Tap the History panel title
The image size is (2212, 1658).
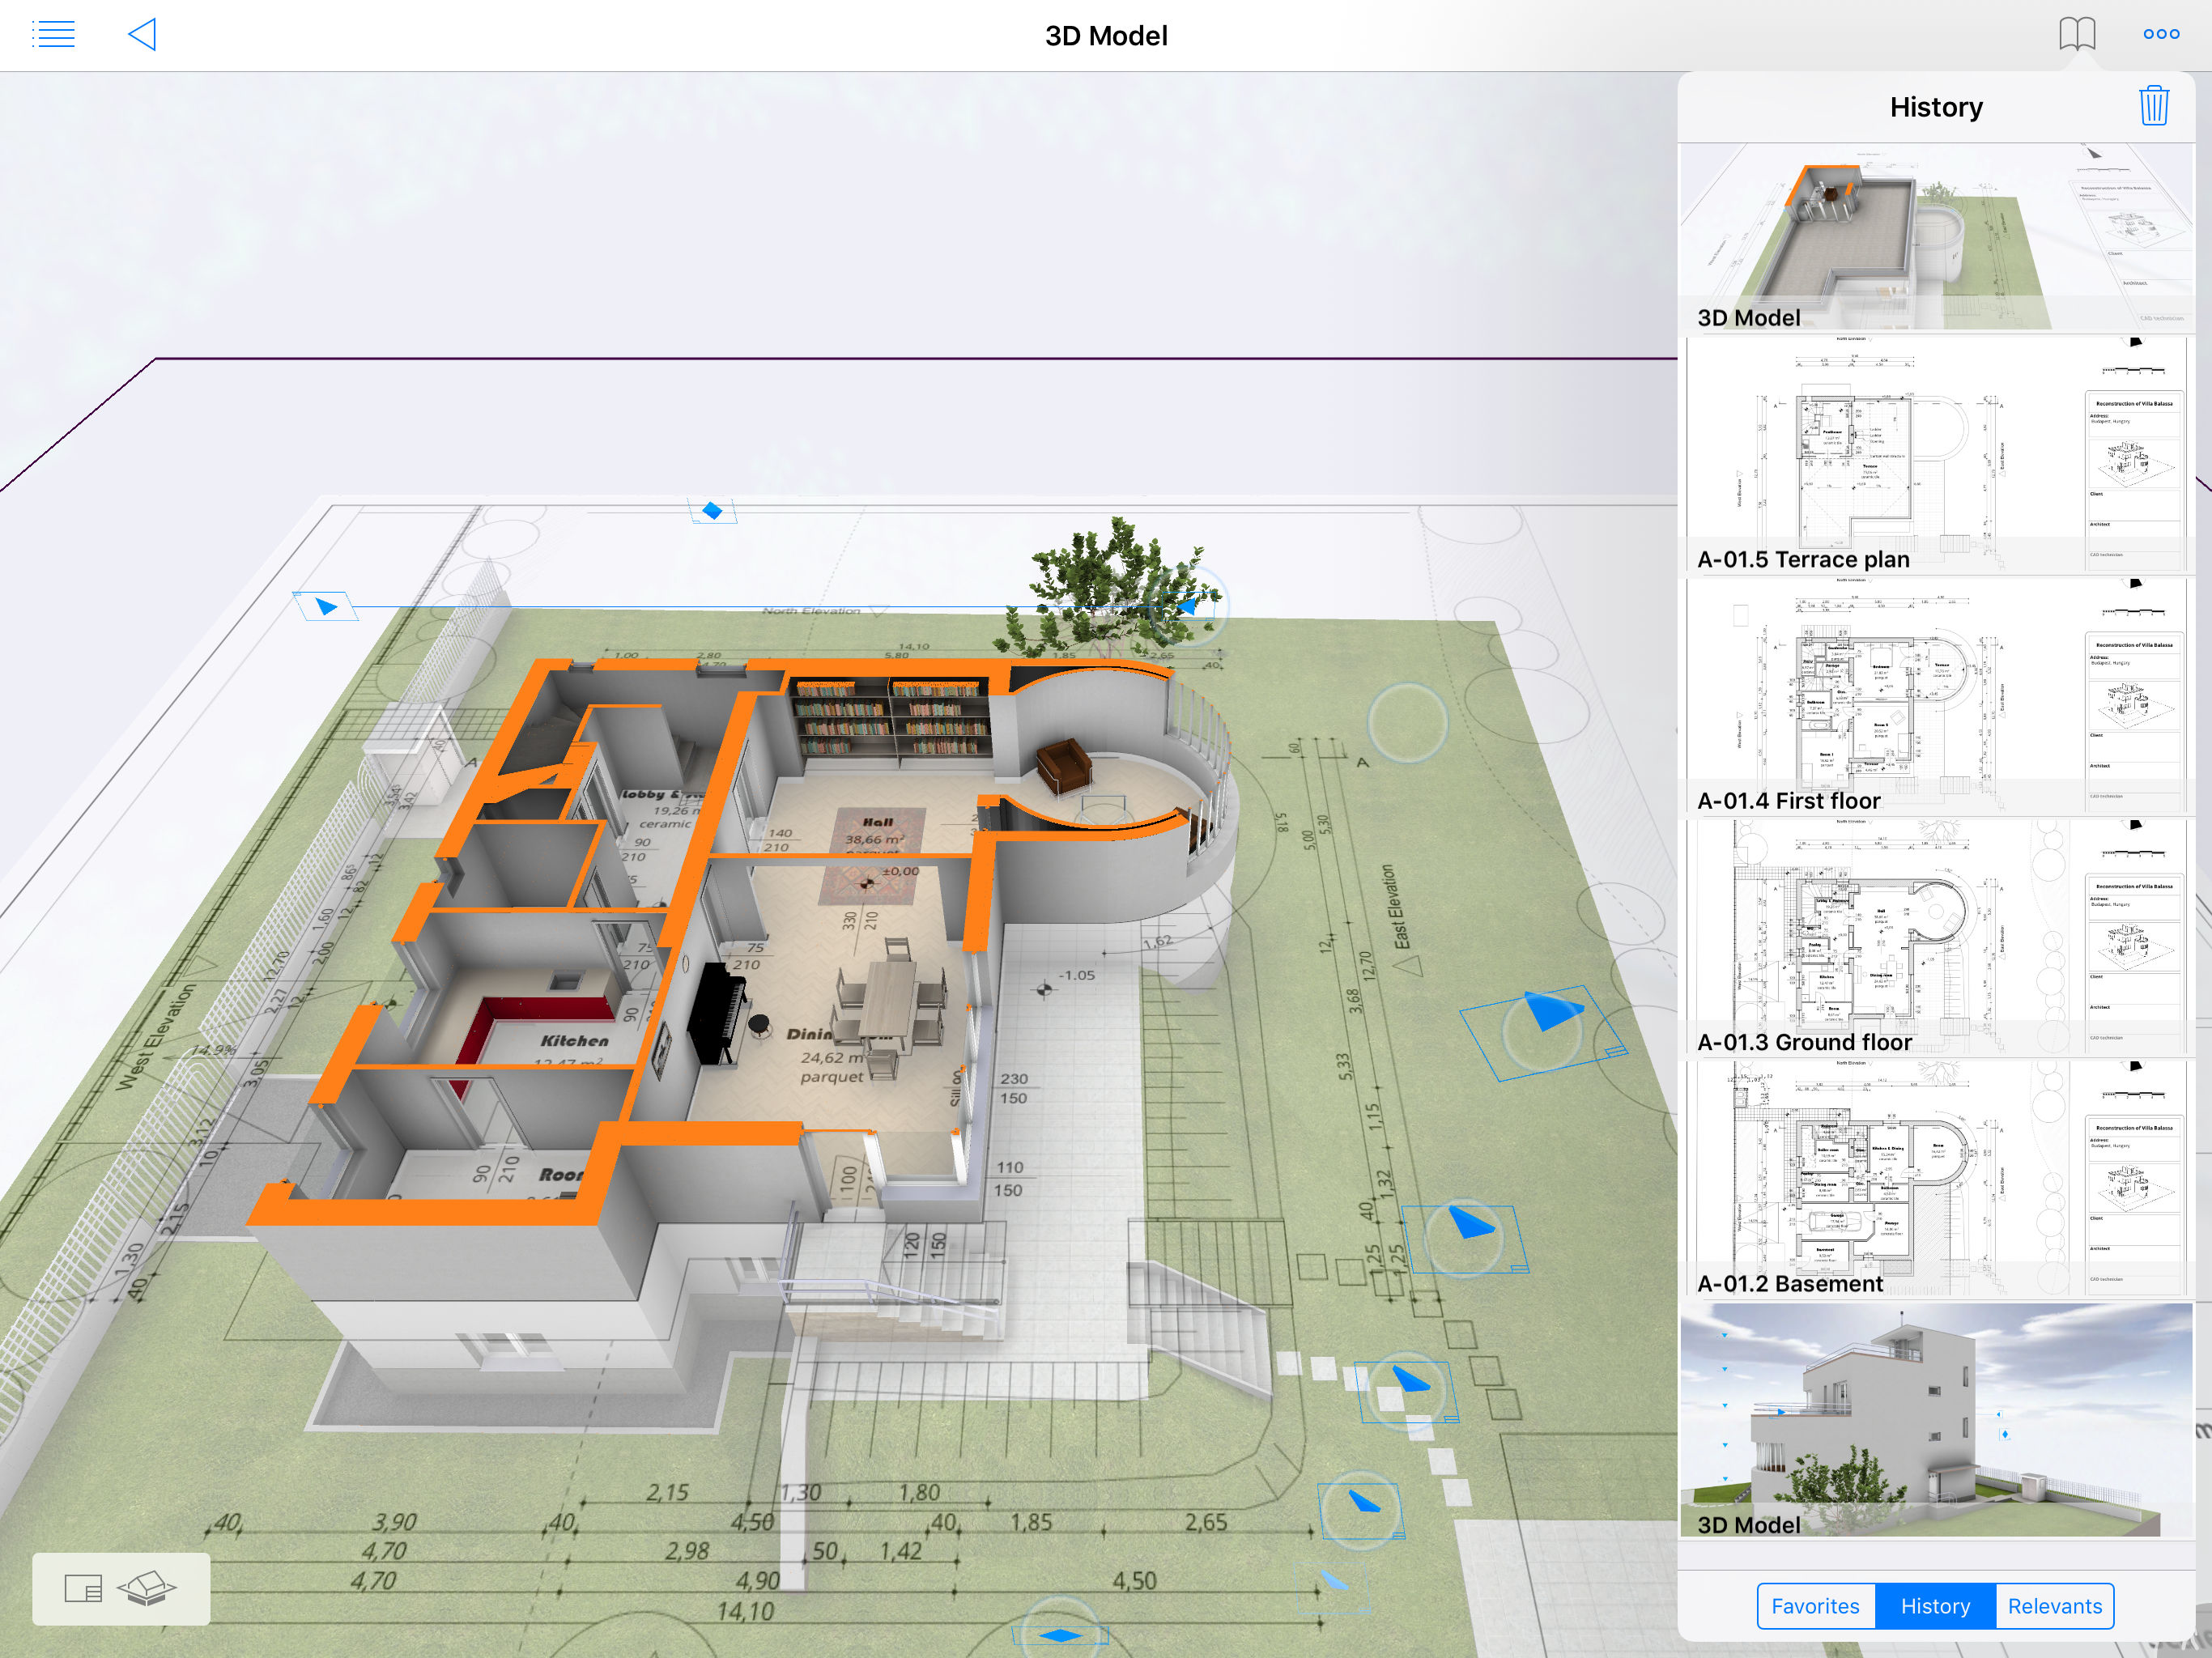tap(1935, 107)
